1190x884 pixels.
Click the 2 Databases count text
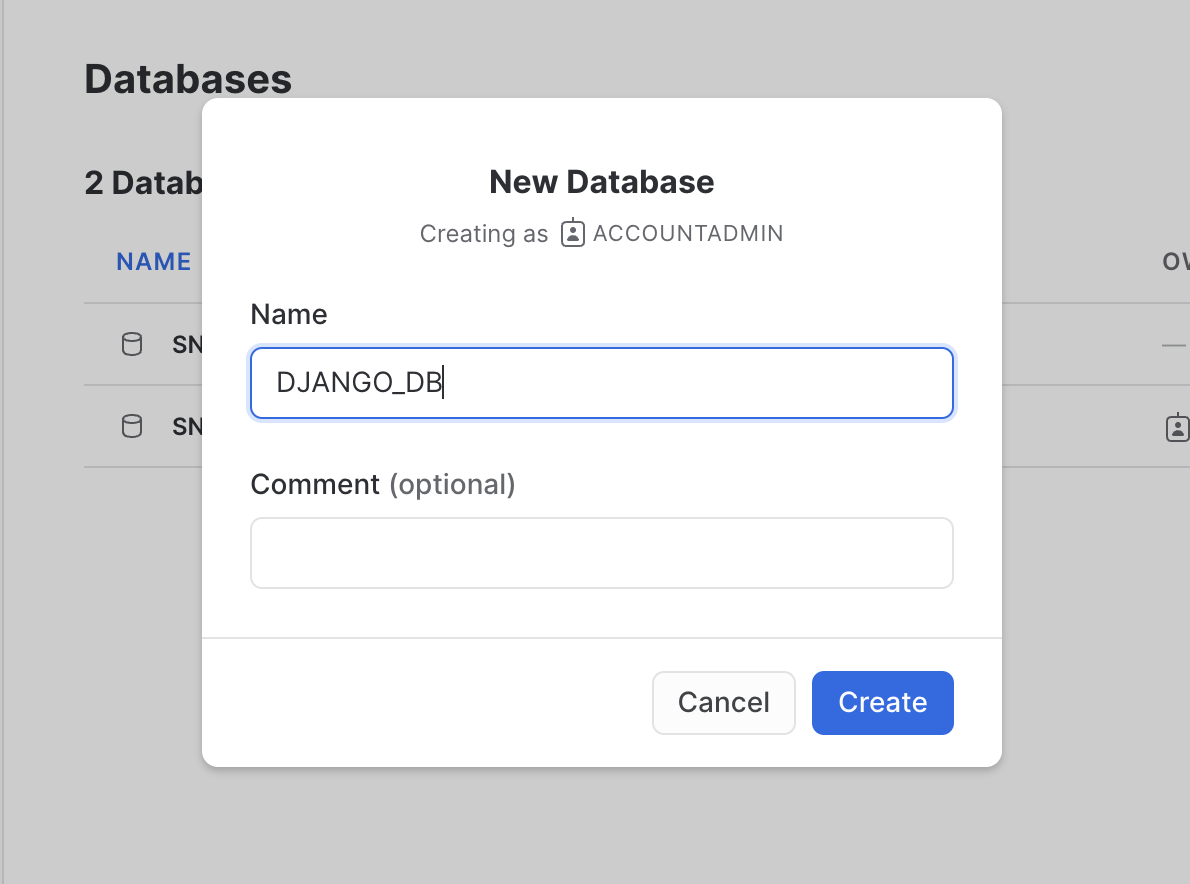point(143,183)
